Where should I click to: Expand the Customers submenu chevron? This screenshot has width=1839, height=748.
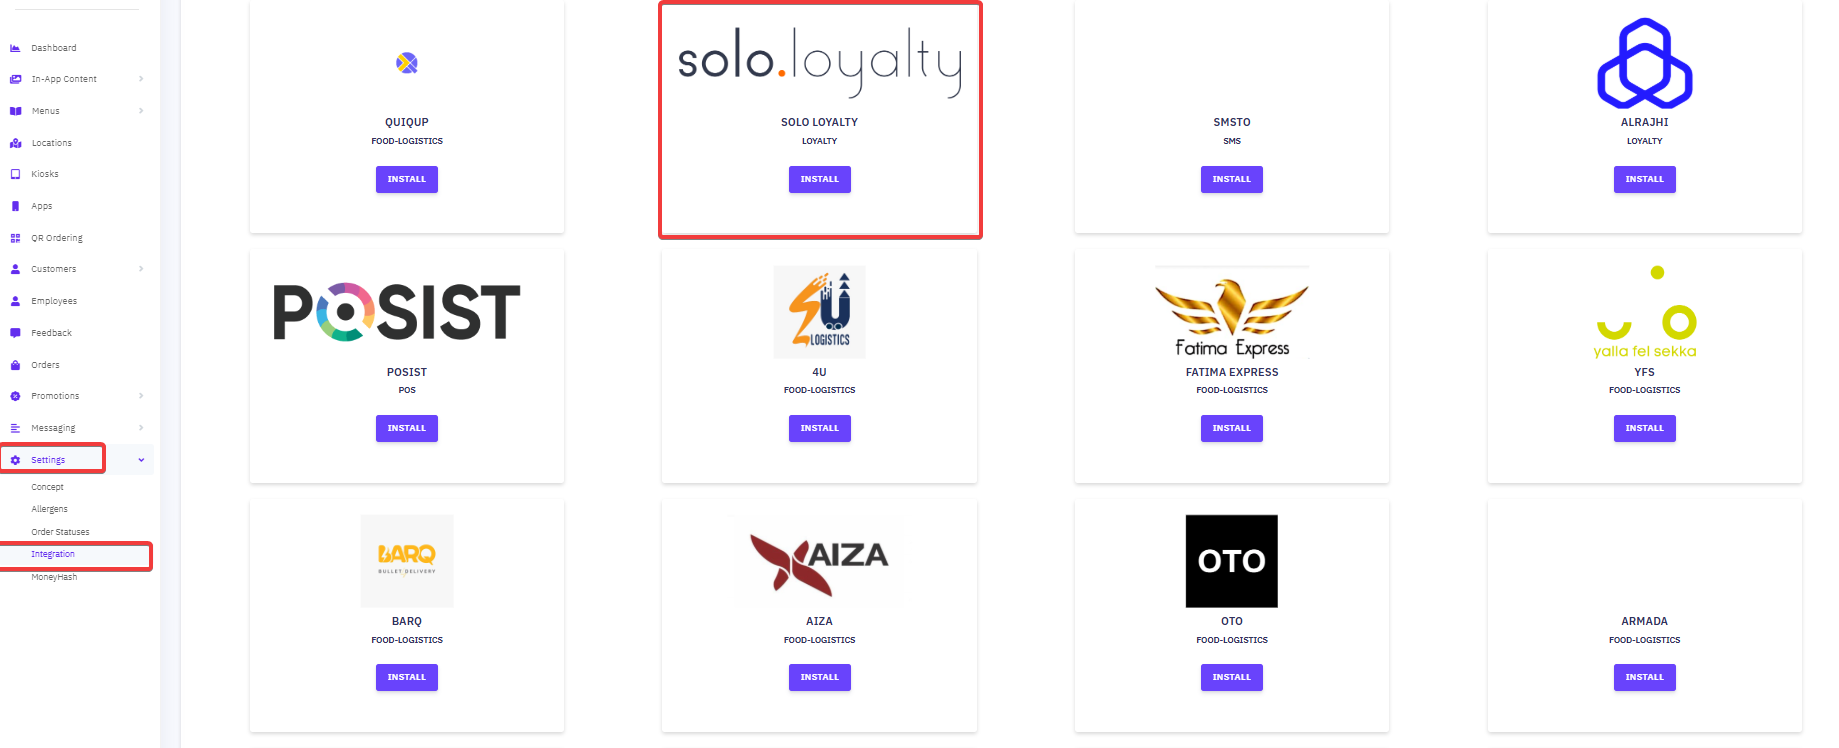tap(141, 269)
